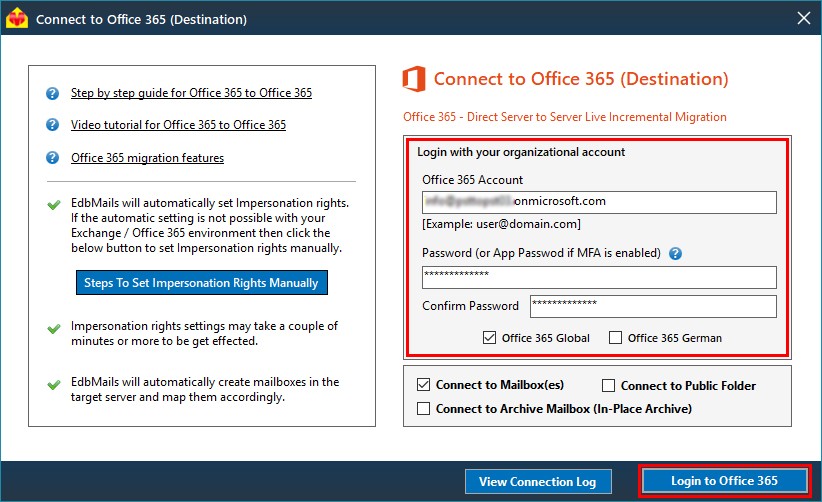822x502 pixels.
Task: Close the Connect to Office 365 dialog
Action: [x=804, y=18]
